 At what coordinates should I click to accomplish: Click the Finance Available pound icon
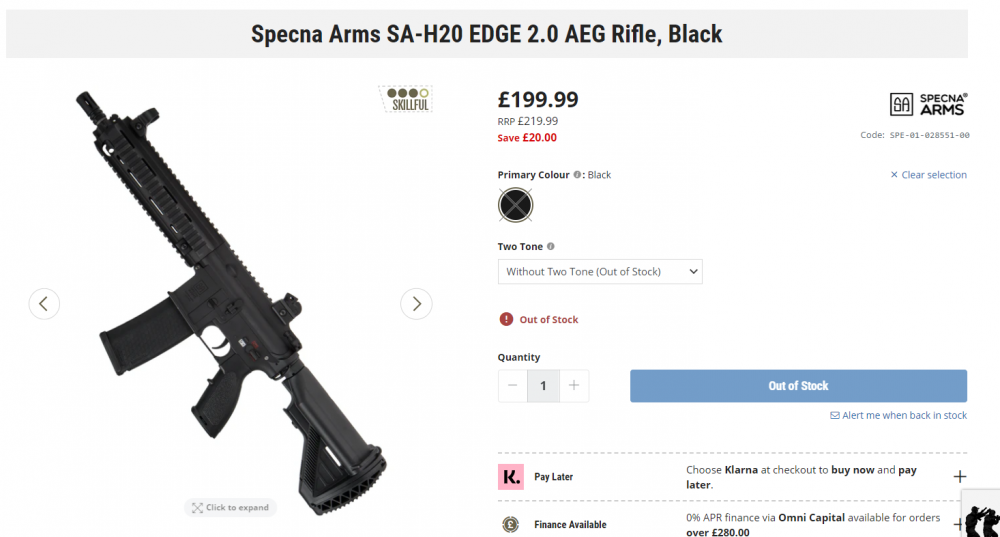pos(511,524)
